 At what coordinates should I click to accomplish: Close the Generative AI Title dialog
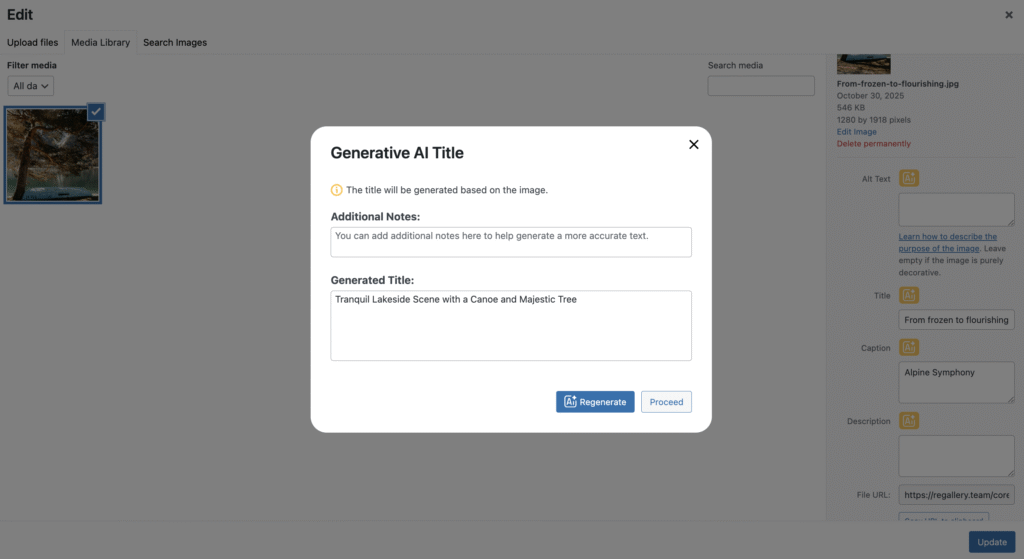pyautogui.click(x=693, y=144)
